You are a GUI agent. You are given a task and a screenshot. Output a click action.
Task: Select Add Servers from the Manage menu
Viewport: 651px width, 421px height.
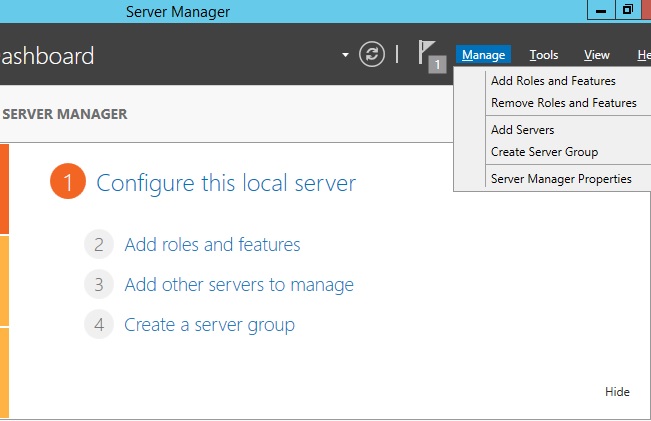(x=522, y=130)
